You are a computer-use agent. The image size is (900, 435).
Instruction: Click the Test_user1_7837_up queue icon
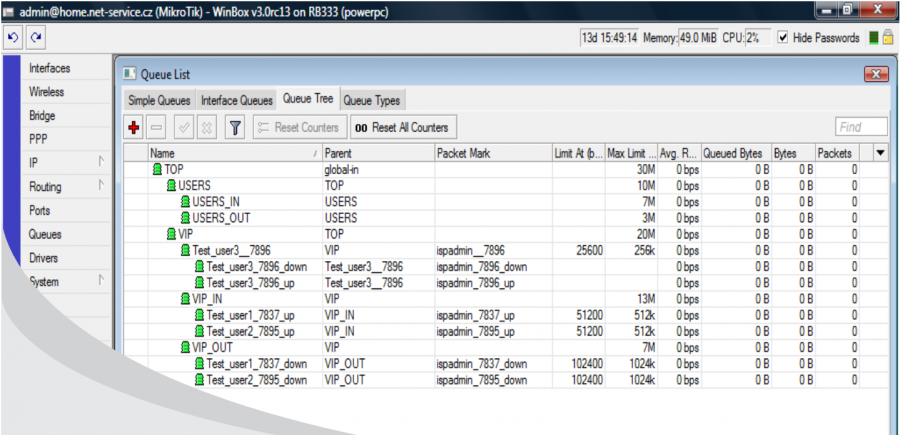pos(199,315)
